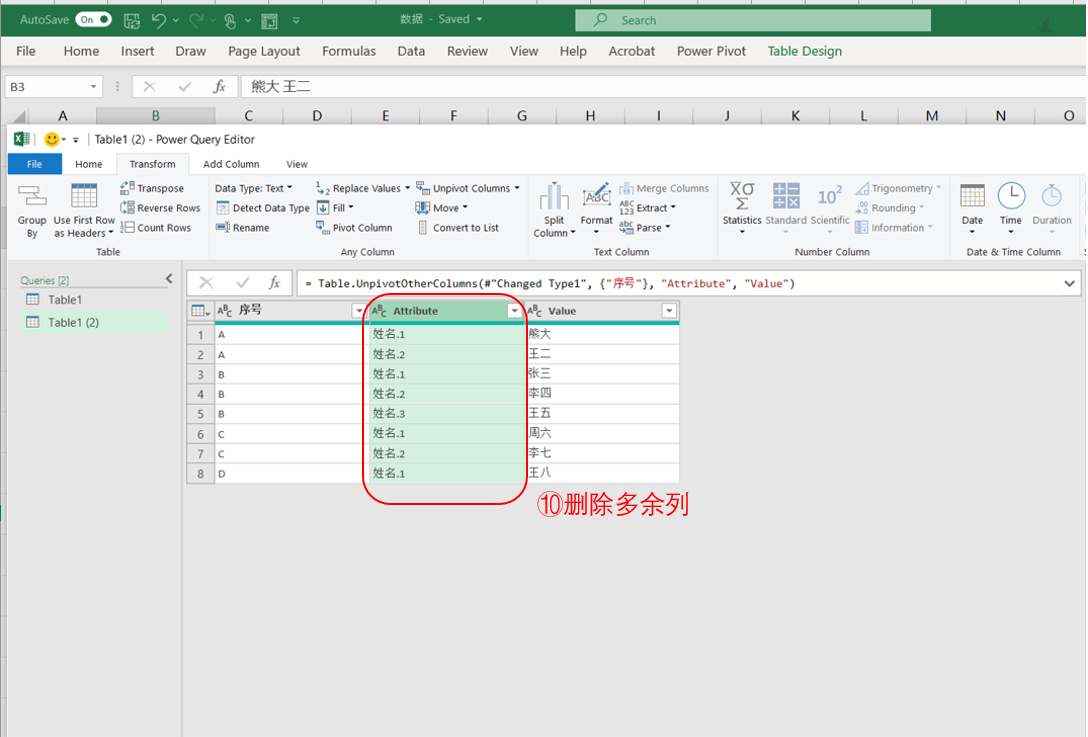Click the Excel Save icon
The image size is (1088, 737).
click(x=132, y=20)
